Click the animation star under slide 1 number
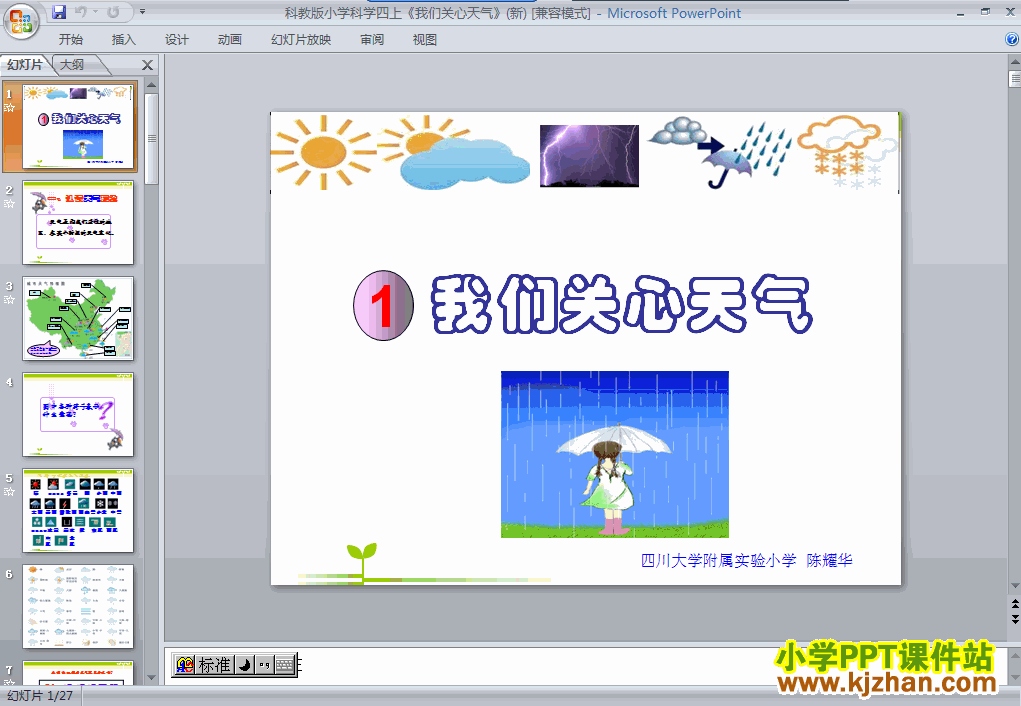Screen dimensions: 1021x706 (x=9, y=107)
